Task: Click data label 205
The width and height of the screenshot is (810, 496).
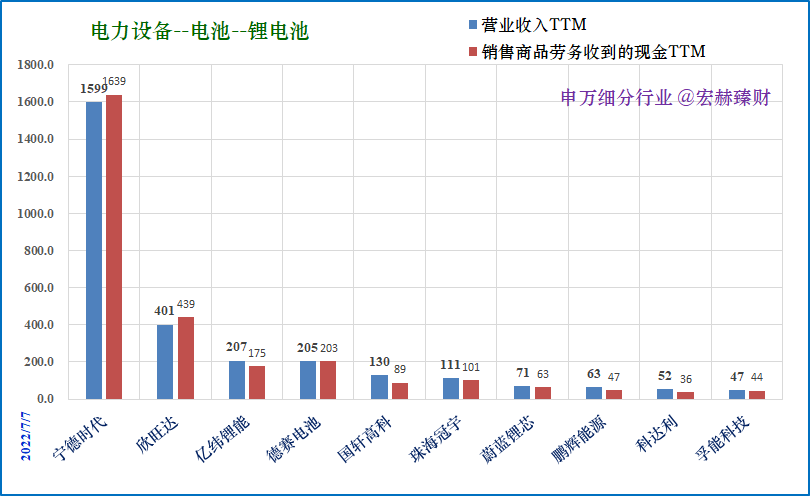Action: (x=307, y=348)
